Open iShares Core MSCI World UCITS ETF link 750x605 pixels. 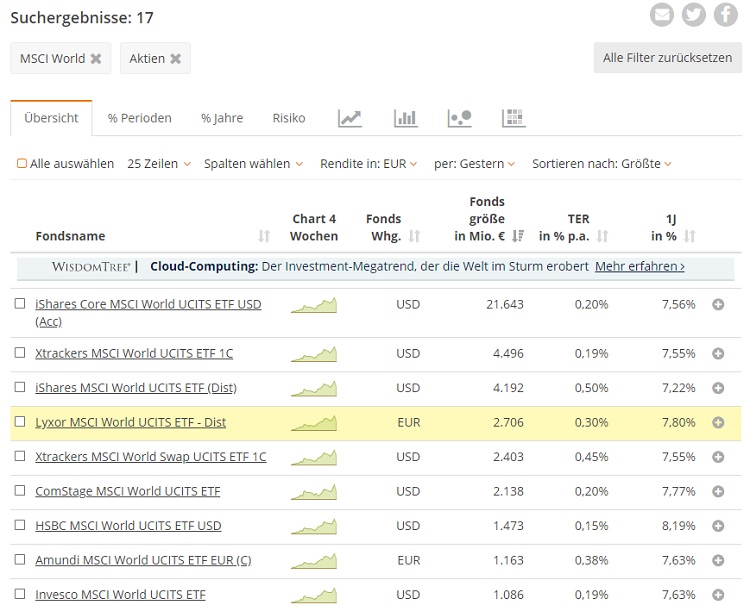148,313
